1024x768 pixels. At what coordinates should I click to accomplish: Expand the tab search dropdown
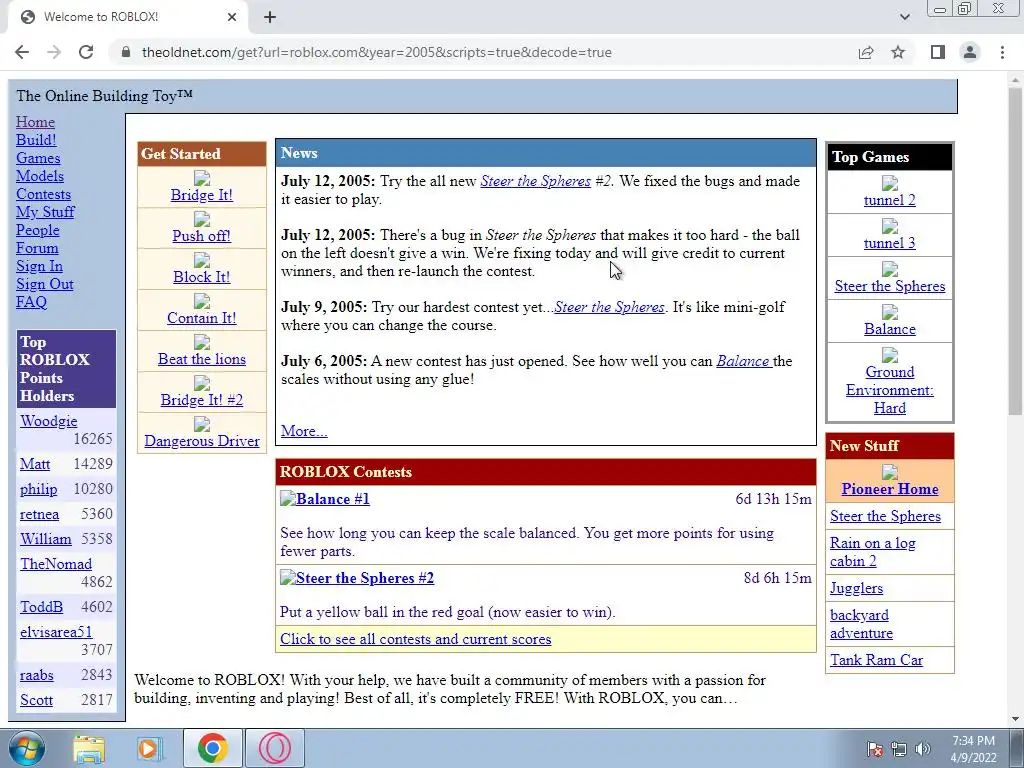[x=904, y=17]
